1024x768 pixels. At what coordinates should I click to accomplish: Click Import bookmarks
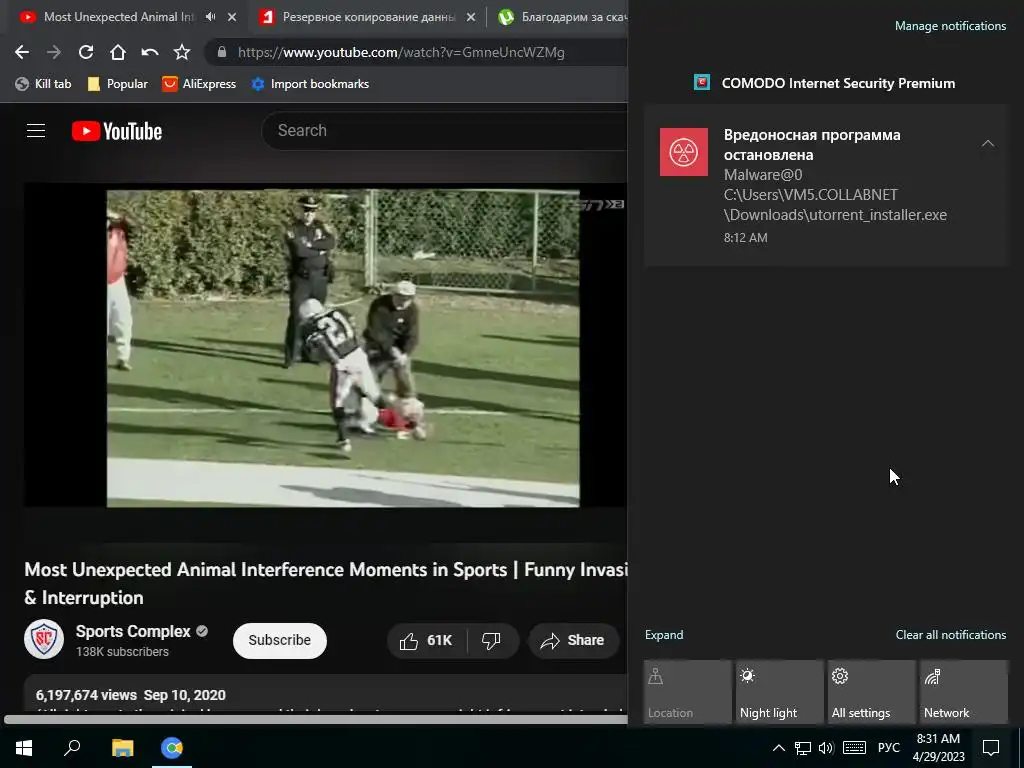310,84
